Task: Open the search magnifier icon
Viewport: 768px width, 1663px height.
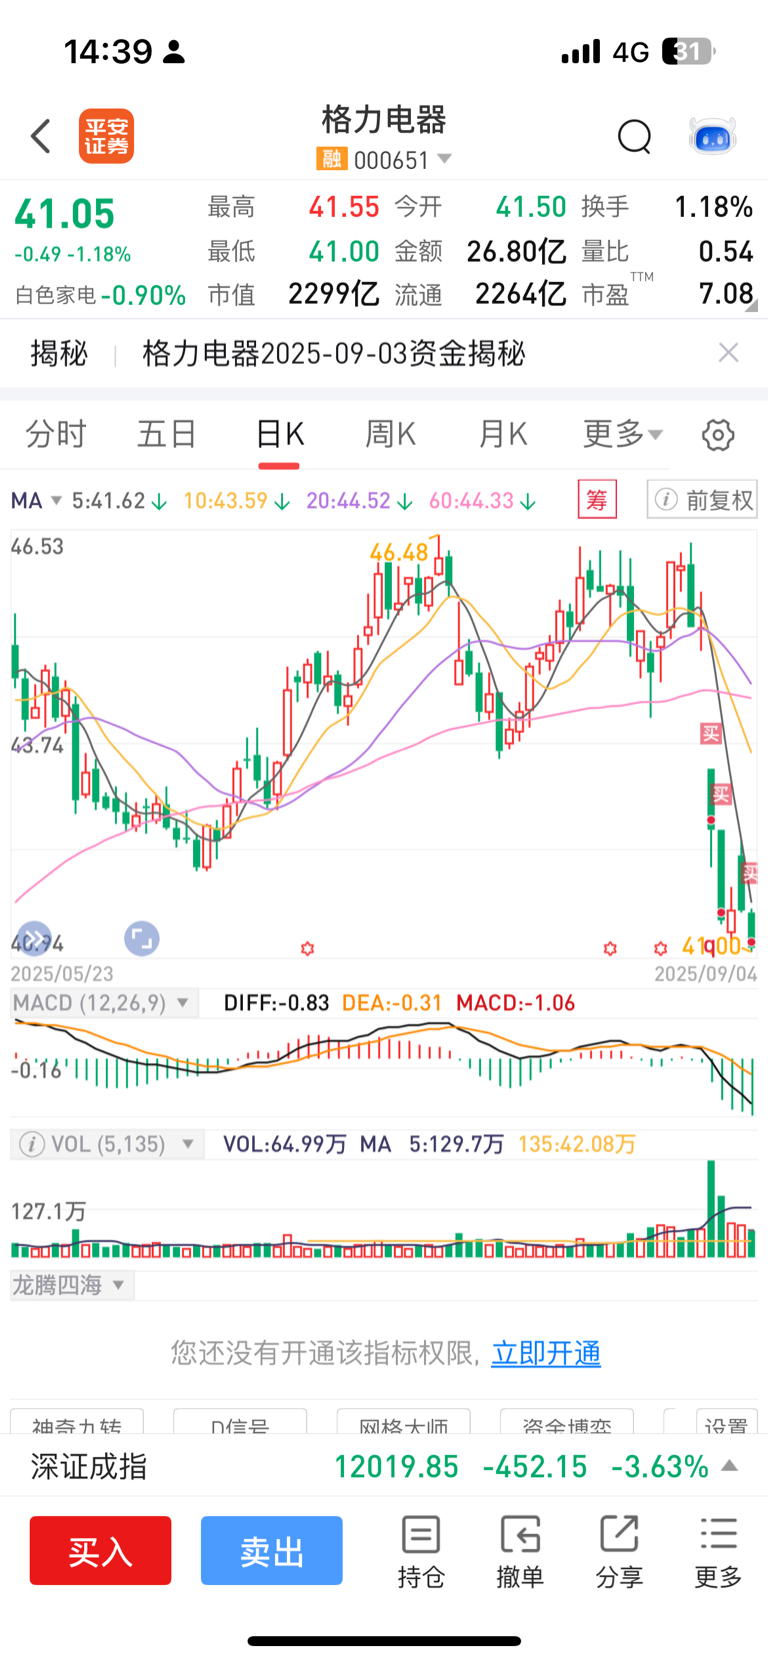Action: point(634,136)
